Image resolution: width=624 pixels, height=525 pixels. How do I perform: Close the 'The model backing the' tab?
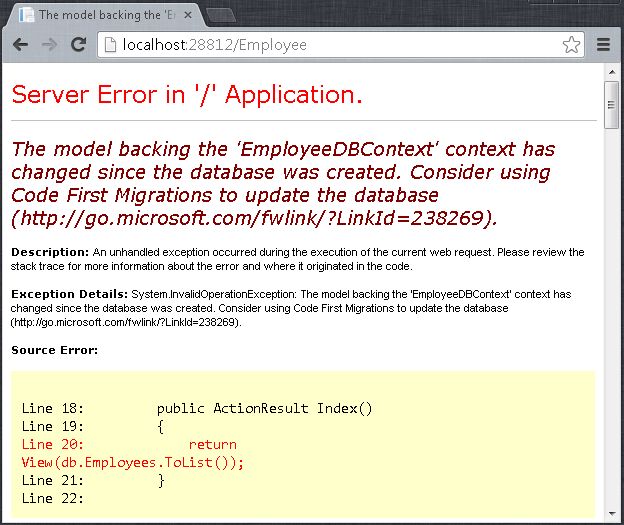pyautogui.click(x=188, y=15)
